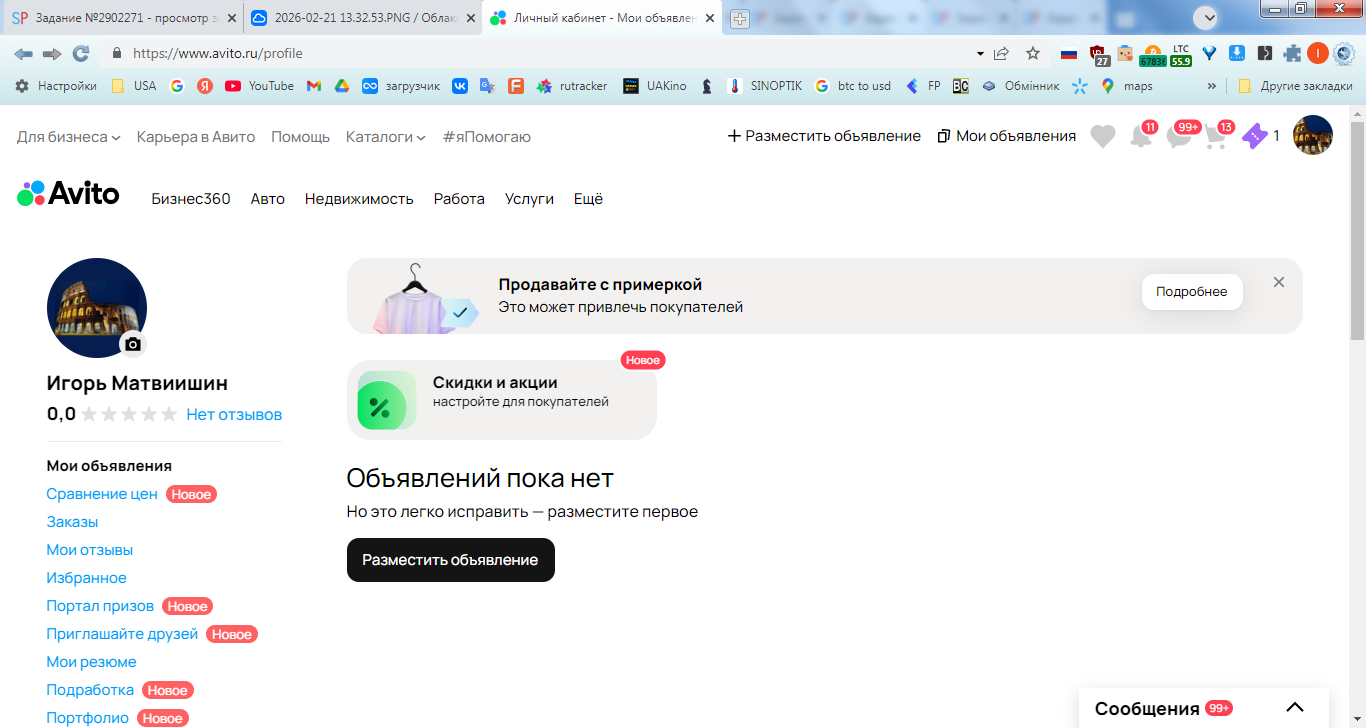The image size is (1366, 728).
Task: Click the 'Подробнее' button in banner
Action: pos(1192,292)
